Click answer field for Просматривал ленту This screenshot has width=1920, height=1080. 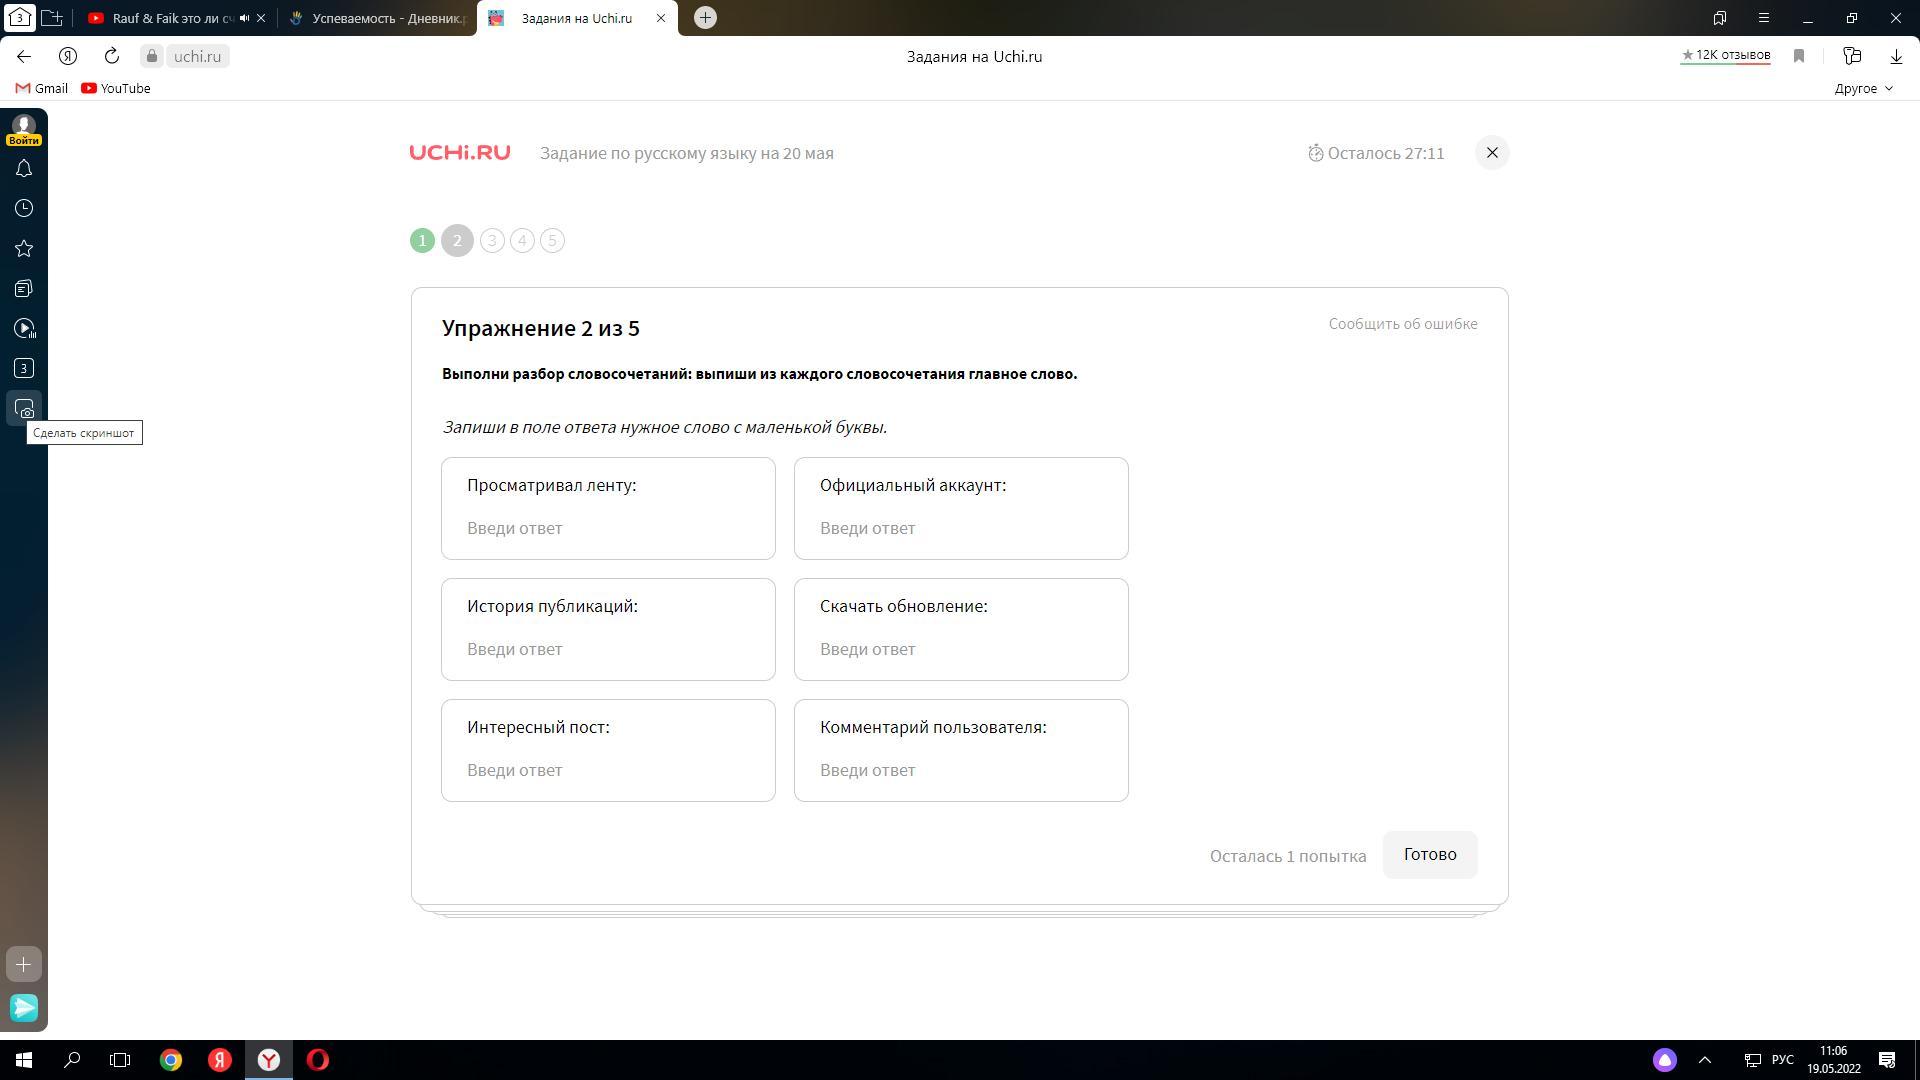pyautogui.click(x=608, y=528)
